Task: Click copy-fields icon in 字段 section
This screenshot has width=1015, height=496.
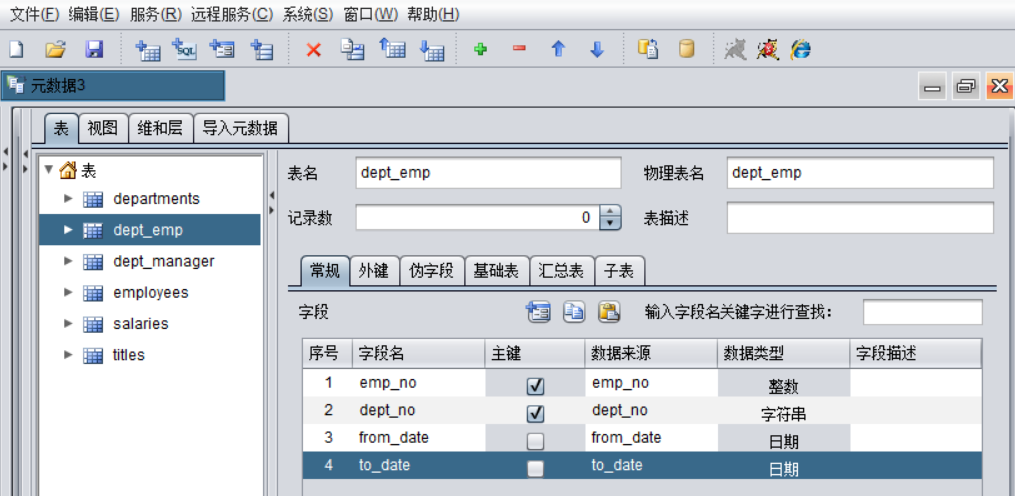Action: (574, 311)
